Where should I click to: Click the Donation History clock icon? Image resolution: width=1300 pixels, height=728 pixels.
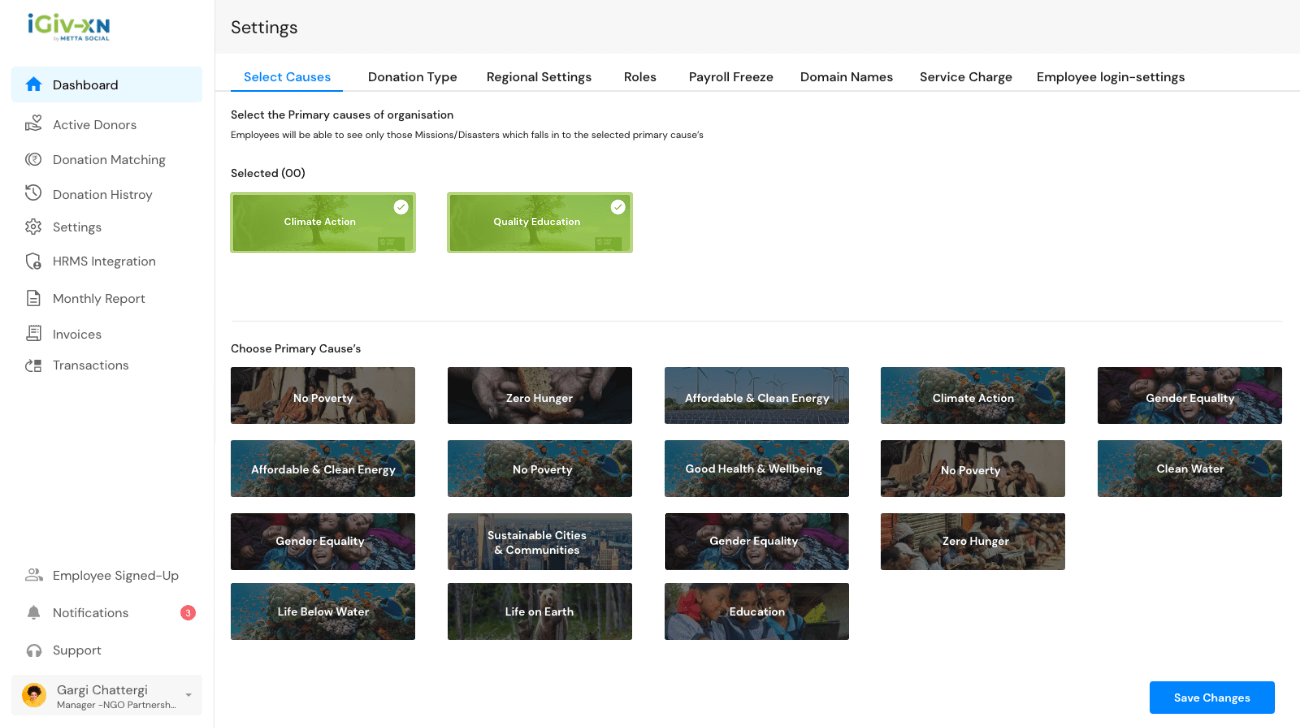click(x=34, y=194)
